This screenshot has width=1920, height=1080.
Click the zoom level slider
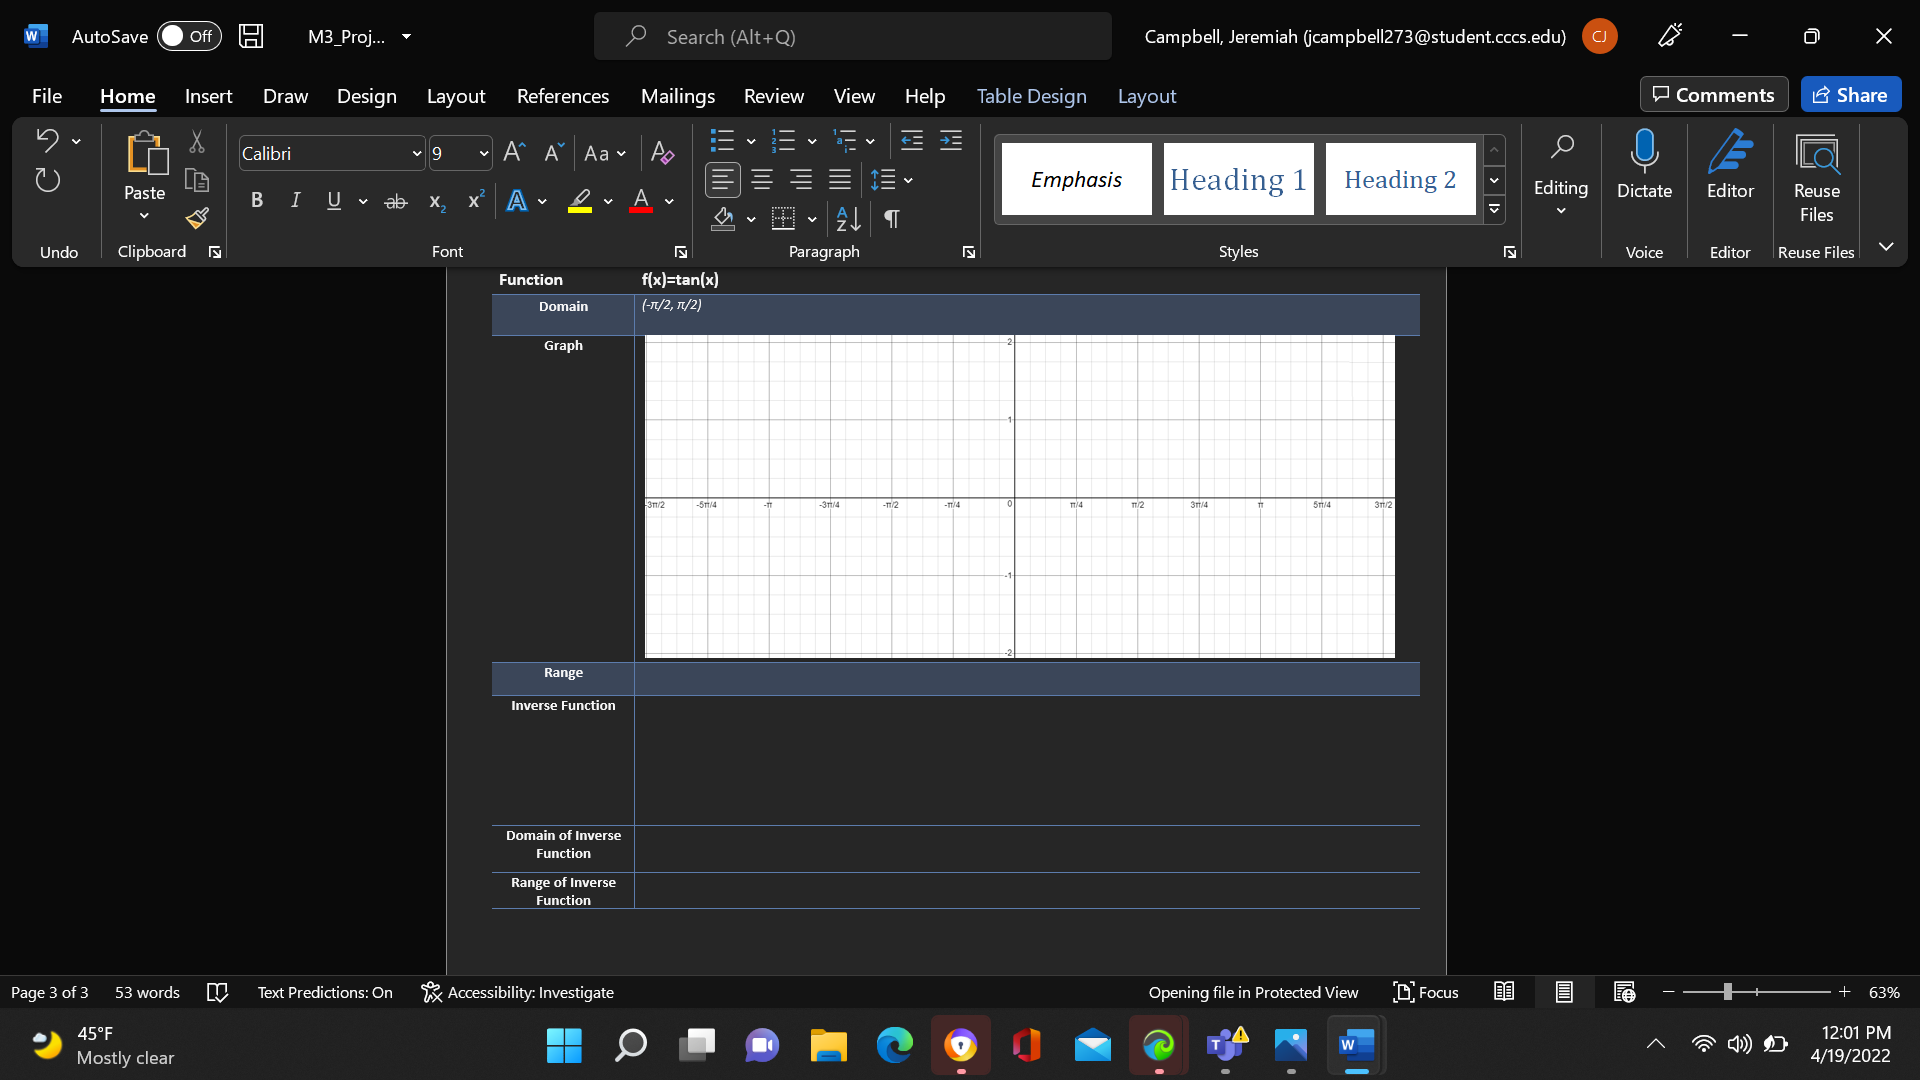point(1727,992)
